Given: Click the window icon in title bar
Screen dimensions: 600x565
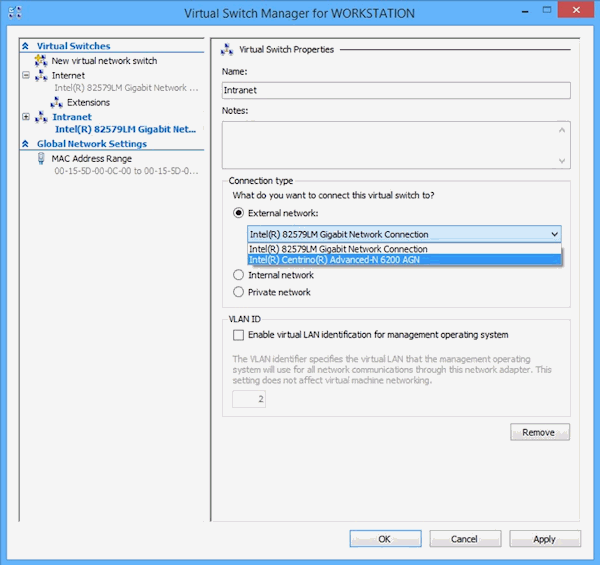Looking at the screenshot, I should click(x=15, y=13).
